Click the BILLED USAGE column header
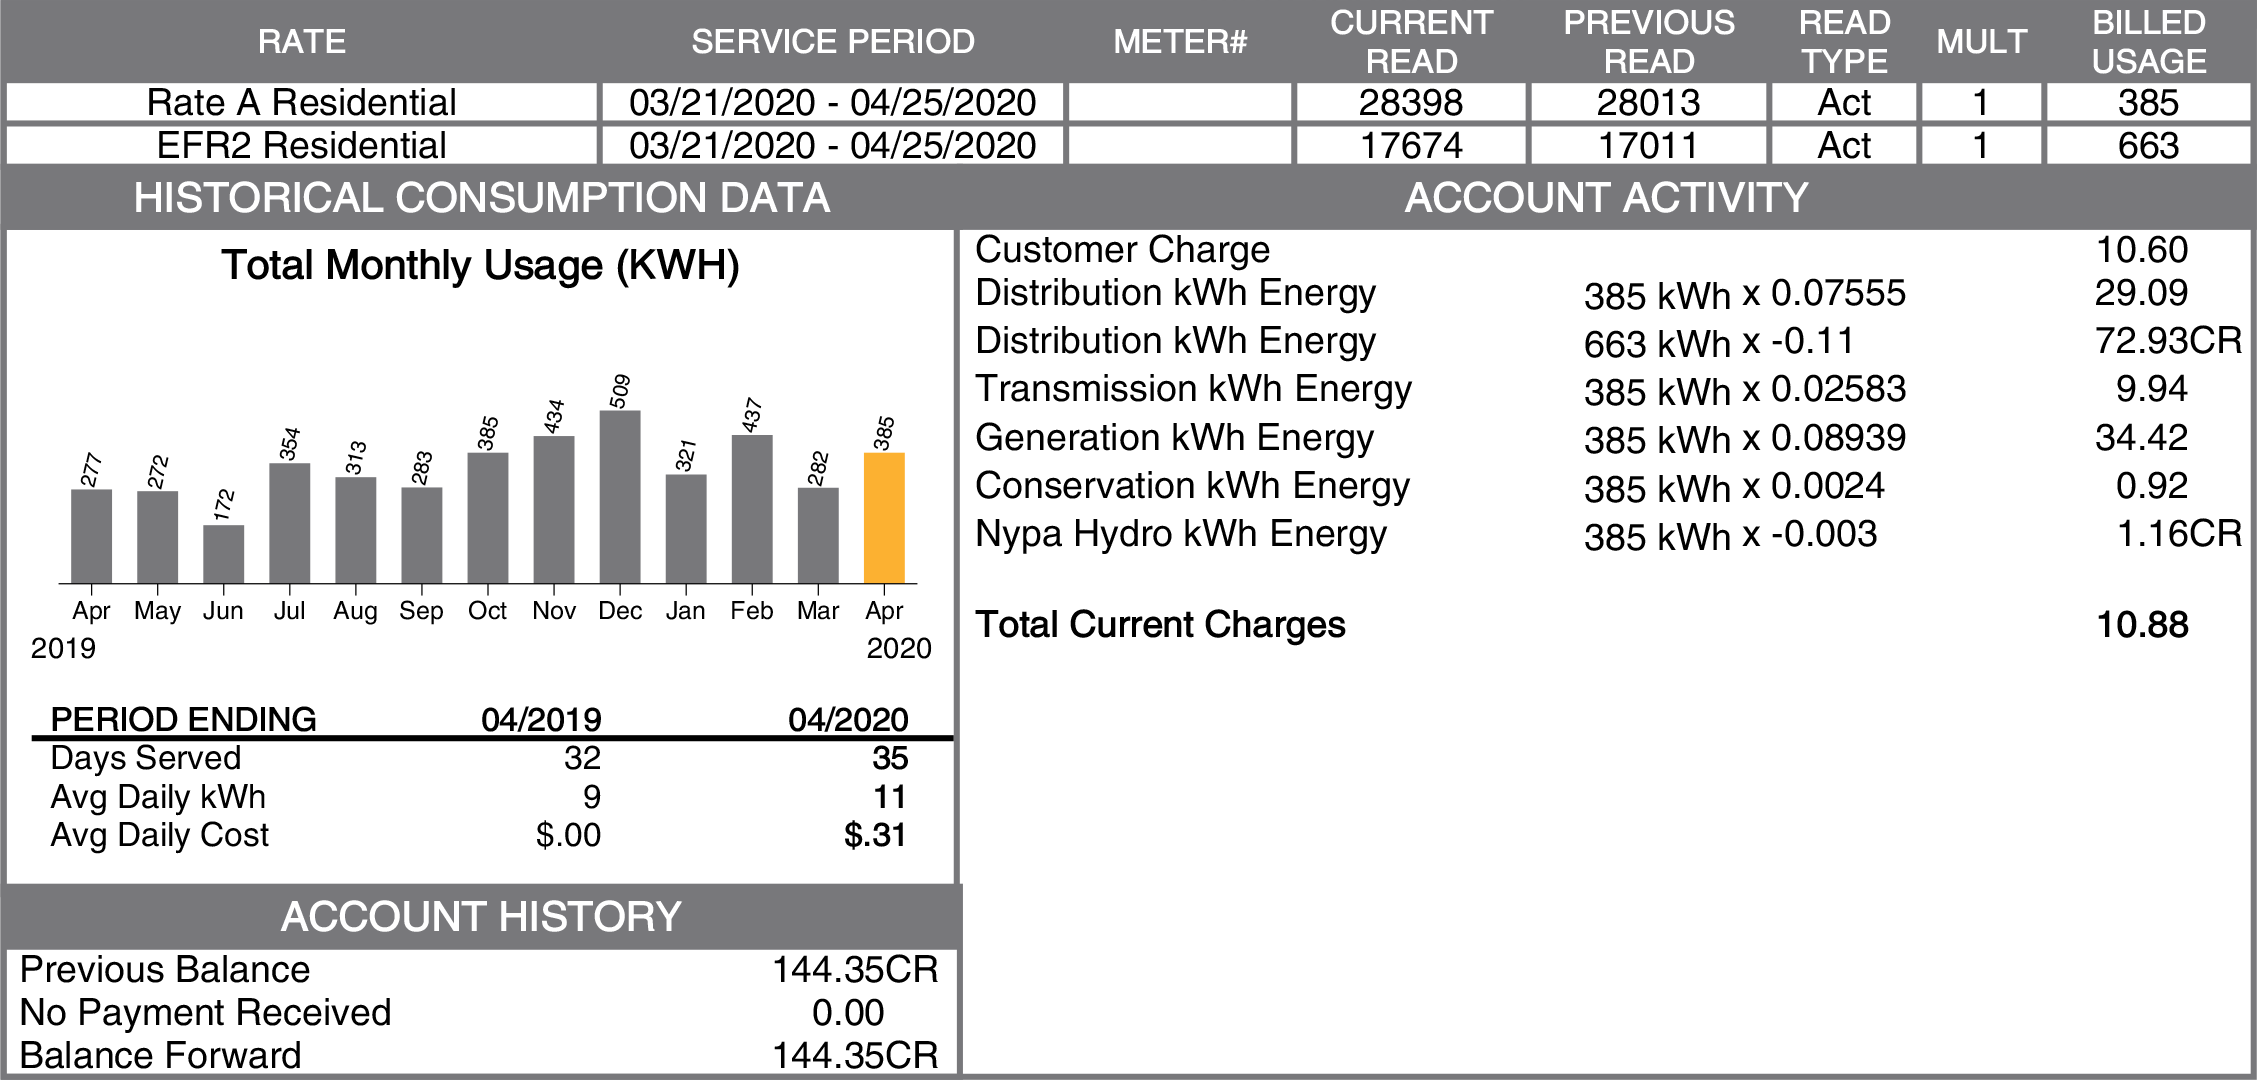The height and width of the screenshot is (1080, 2257). click(2148, 42)
